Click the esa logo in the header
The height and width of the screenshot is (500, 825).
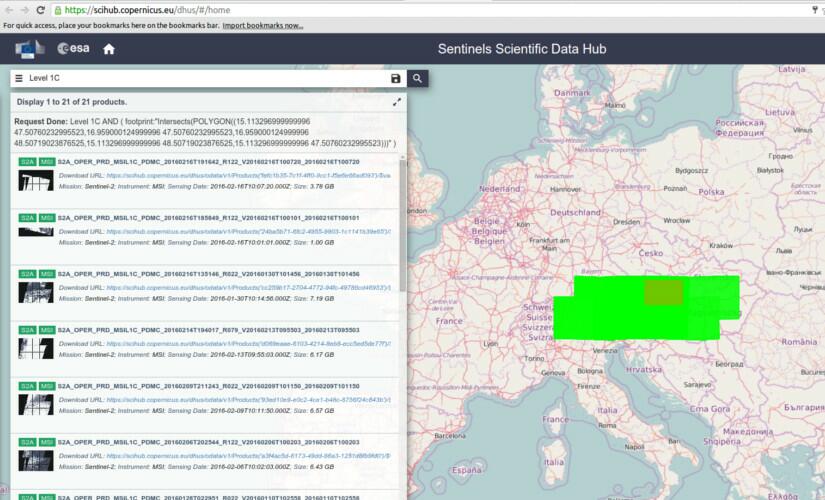click(73, 48)
